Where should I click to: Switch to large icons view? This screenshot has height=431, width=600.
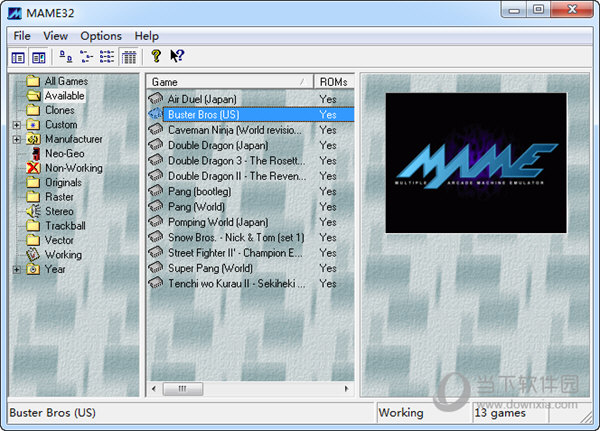[66, 56]
